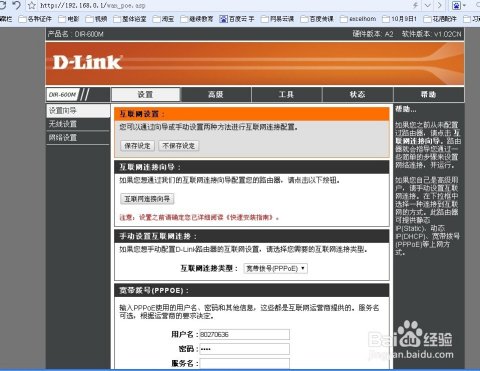This screenshot has height=371, width=480.
Task: Click the lightning speed-mode icon
Action: pyautogui.click(x=415, y=5)
